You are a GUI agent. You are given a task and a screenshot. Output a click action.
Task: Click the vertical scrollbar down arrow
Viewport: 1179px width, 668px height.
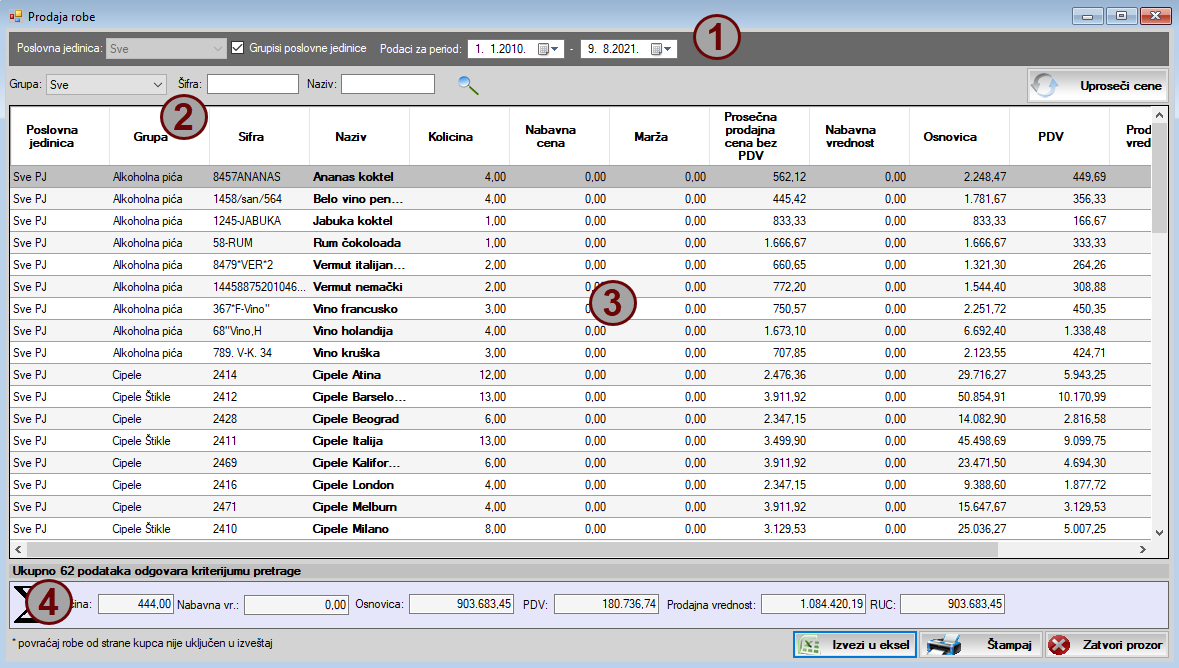1159,532
